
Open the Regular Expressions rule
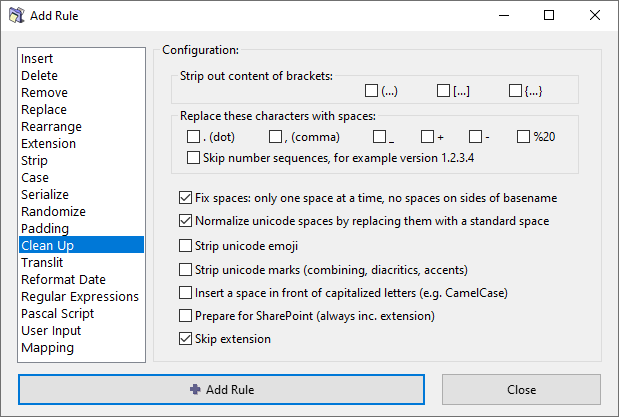click(80, 297)
